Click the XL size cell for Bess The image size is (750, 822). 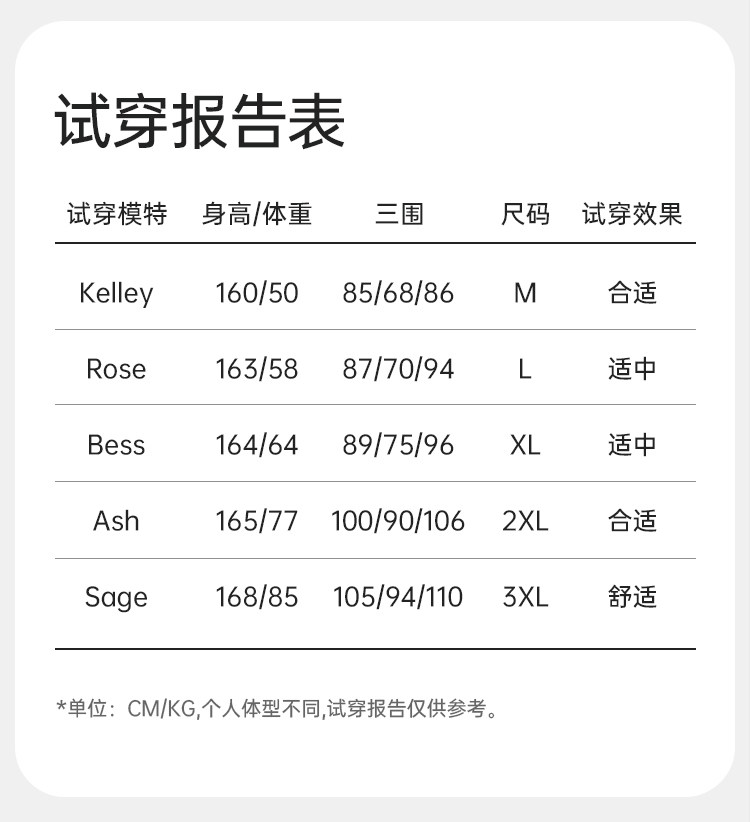[525, 445]
